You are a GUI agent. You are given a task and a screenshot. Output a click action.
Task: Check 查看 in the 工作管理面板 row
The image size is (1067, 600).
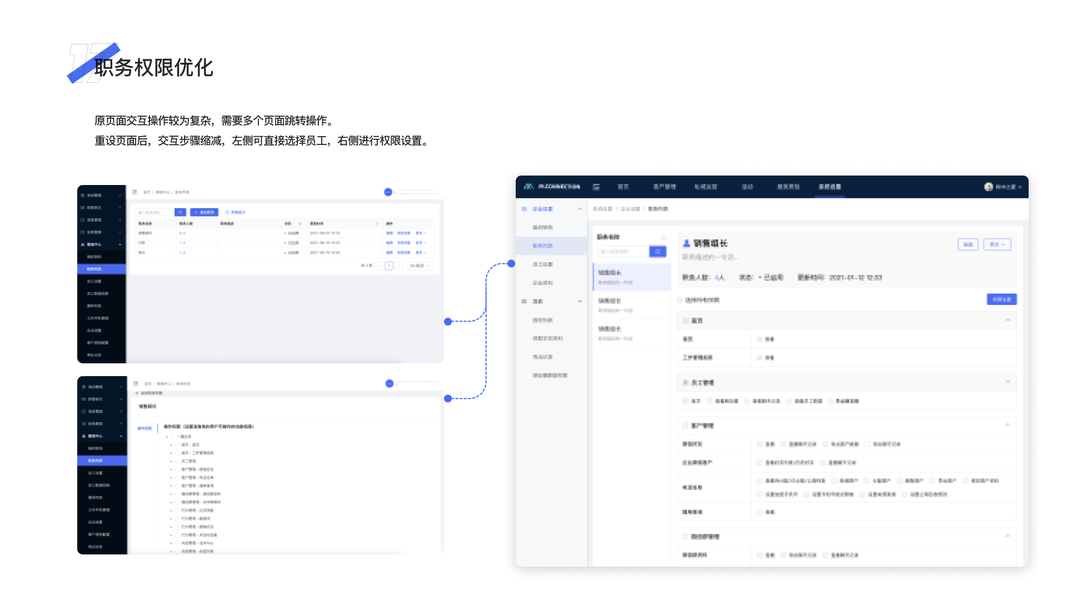tap(759, 357)
